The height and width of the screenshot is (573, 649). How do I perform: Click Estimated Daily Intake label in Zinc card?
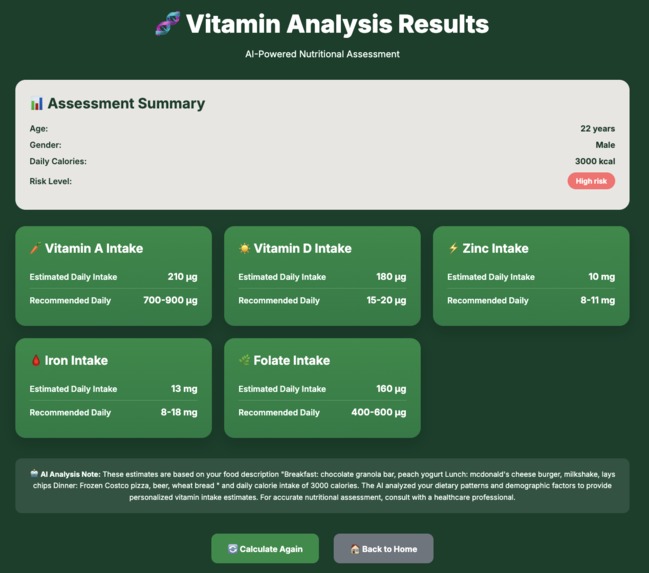491,277
